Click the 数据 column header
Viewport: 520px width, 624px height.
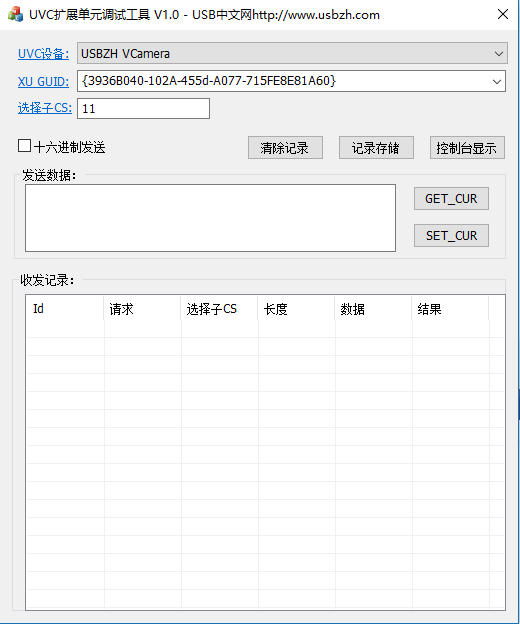click(373, 308)
